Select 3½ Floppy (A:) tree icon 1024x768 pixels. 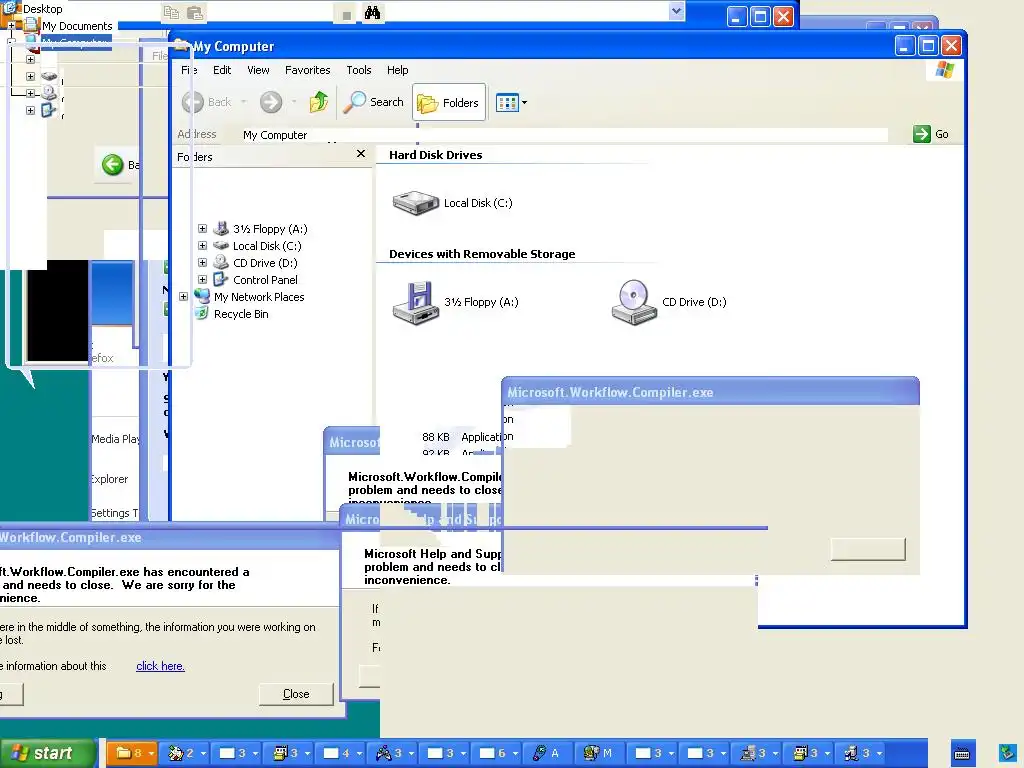221,229
